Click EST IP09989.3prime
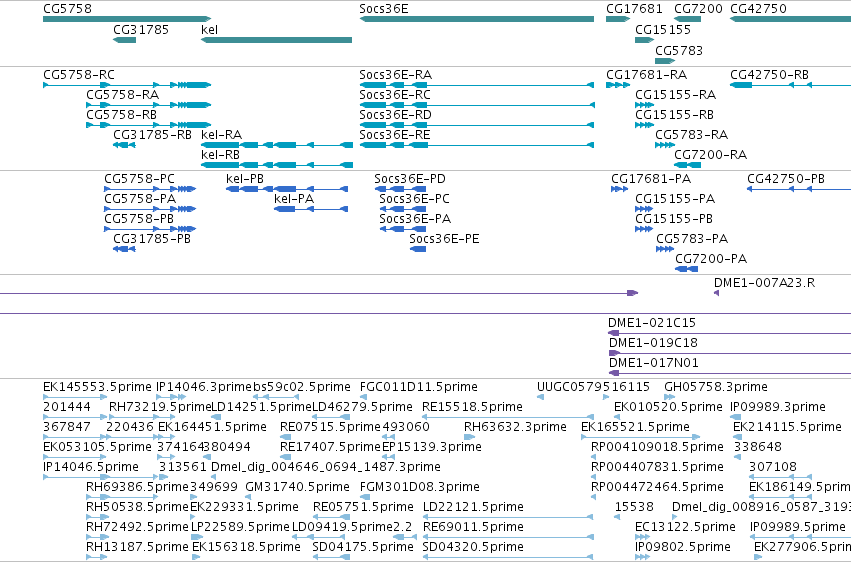The image size is (851, 562). 735,417
